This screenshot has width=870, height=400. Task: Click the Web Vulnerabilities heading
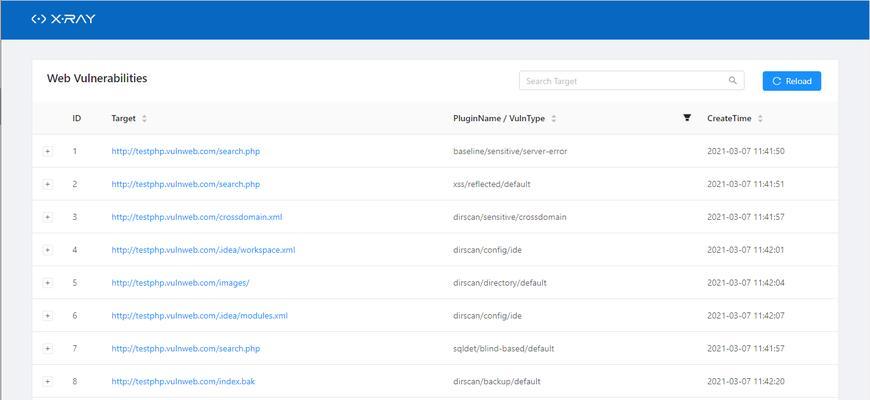pos(97,78)
